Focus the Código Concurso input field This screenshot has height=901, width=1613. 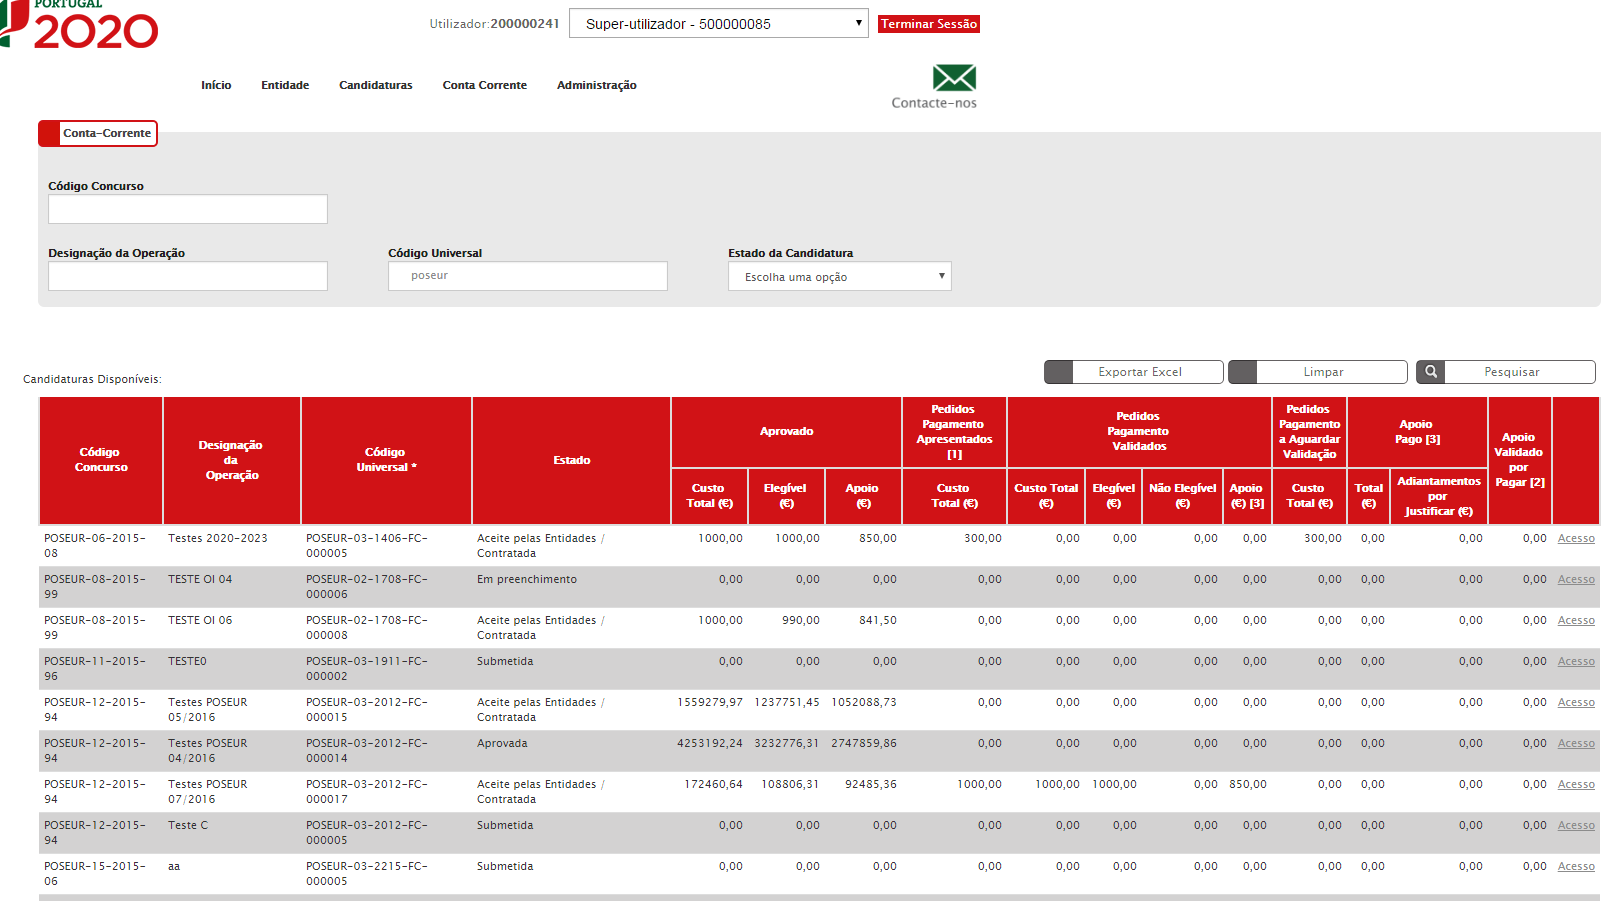(x=188, y=209)
